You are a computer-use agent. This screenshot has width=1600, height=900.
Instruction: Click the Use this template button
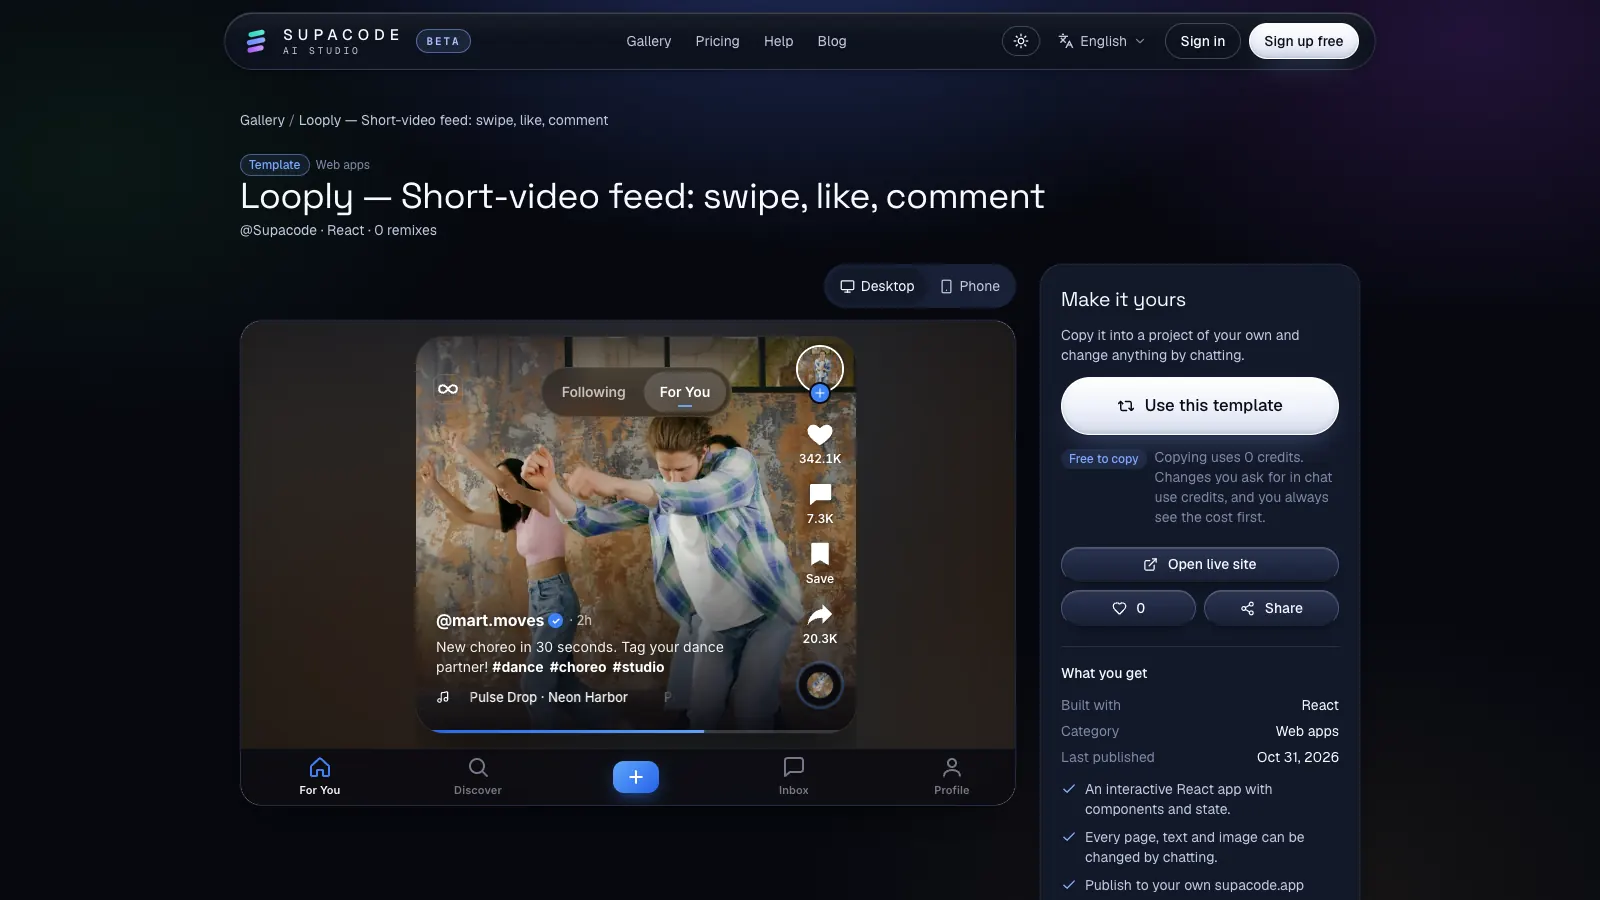tap(1200, 405)
